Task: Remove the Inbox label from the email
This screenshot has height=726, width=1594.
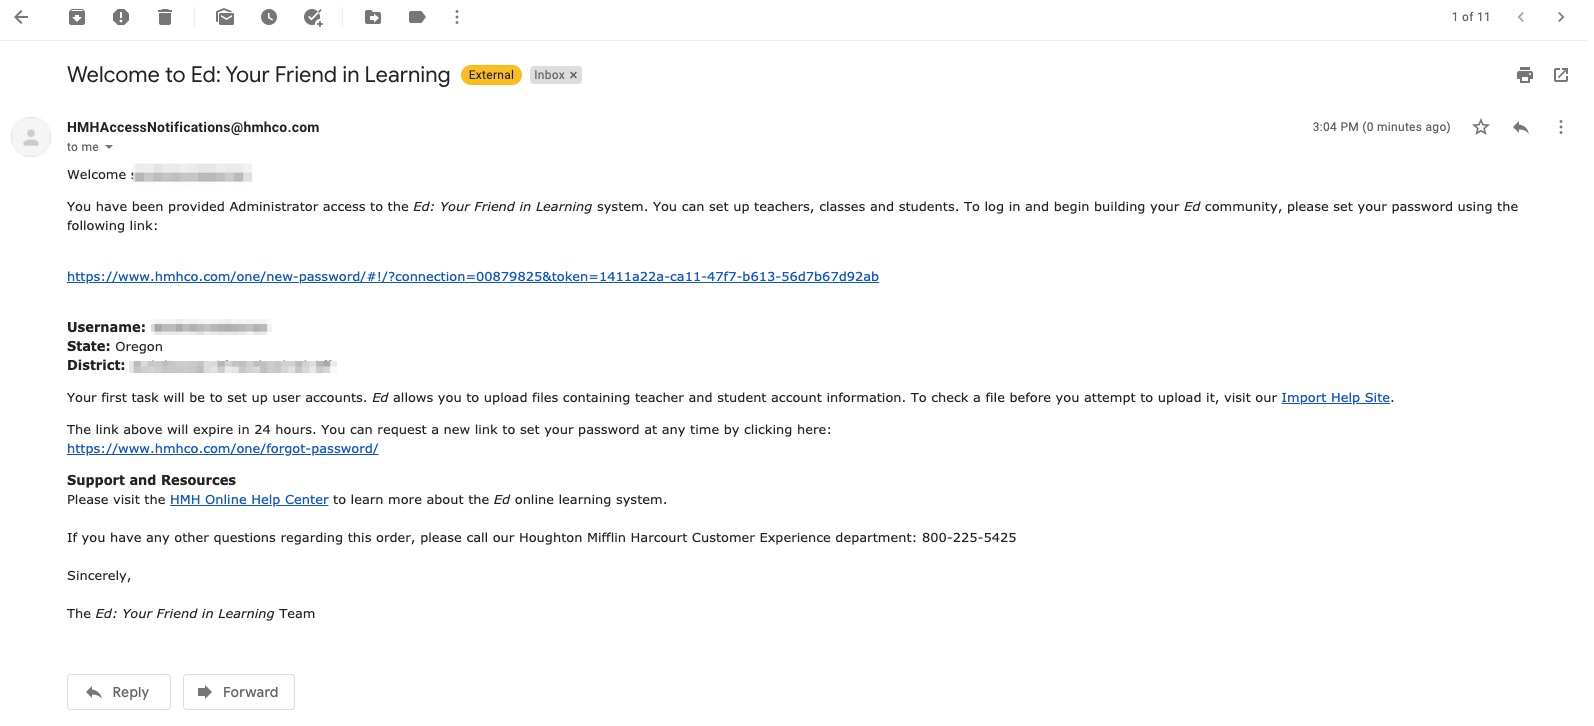Action: pyautogui.click(x=572, y=74)
